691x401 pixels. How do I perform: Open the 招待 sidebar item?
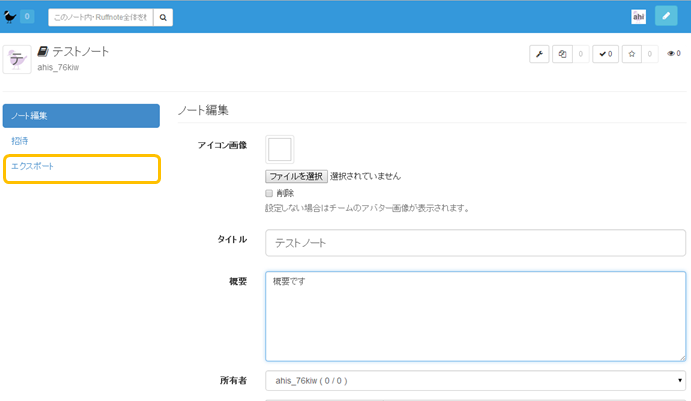[19, 141]
